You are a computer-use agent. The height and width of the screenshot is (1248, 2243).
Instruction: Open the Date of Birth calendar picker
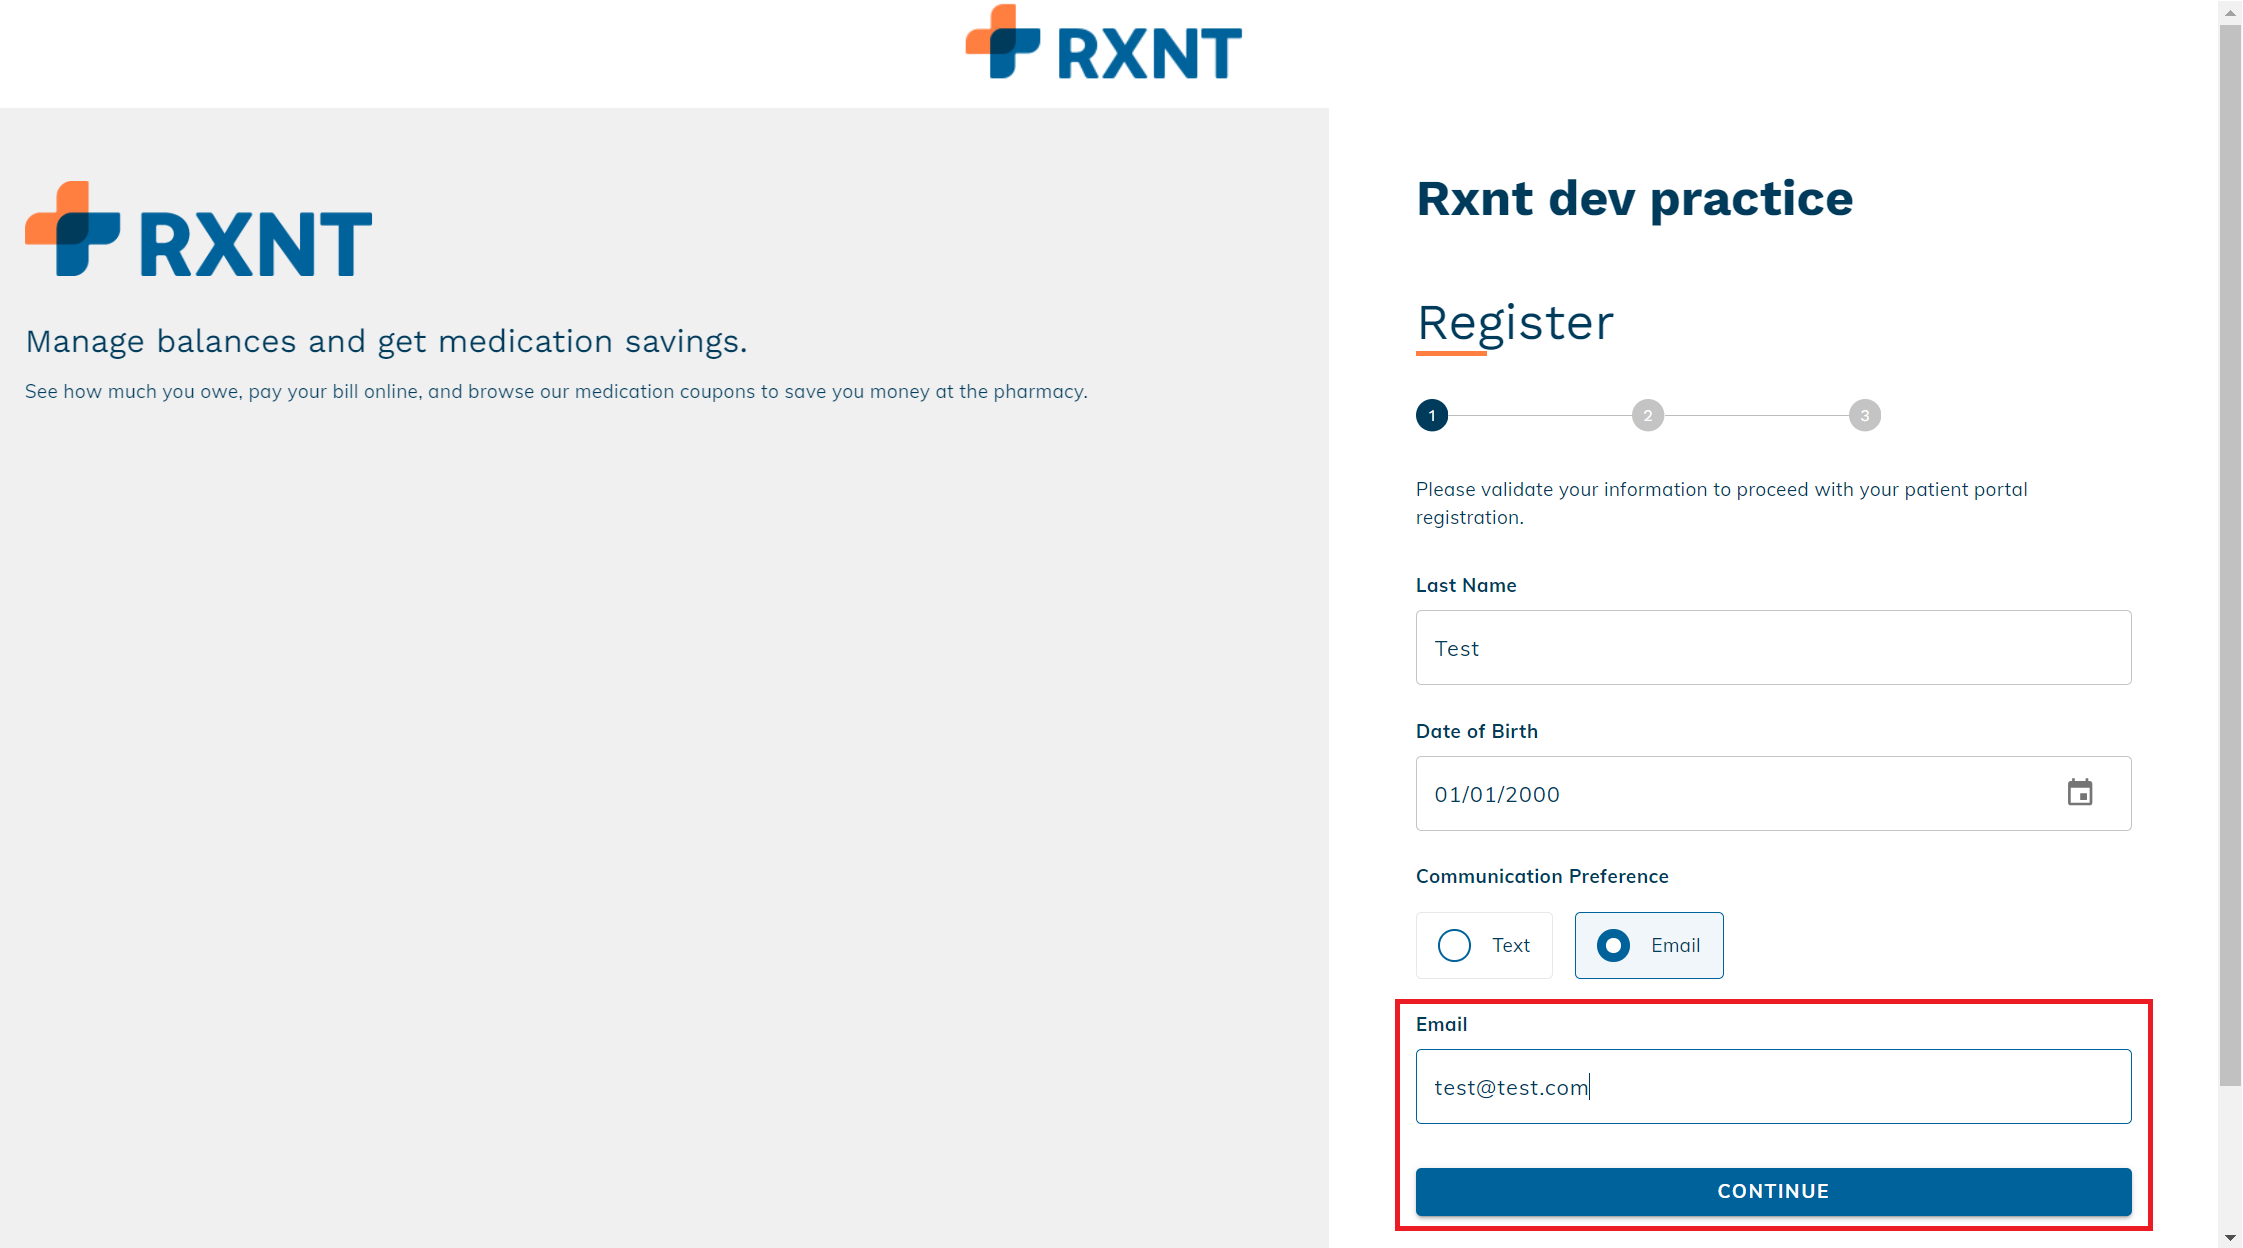coord(2080,793)
